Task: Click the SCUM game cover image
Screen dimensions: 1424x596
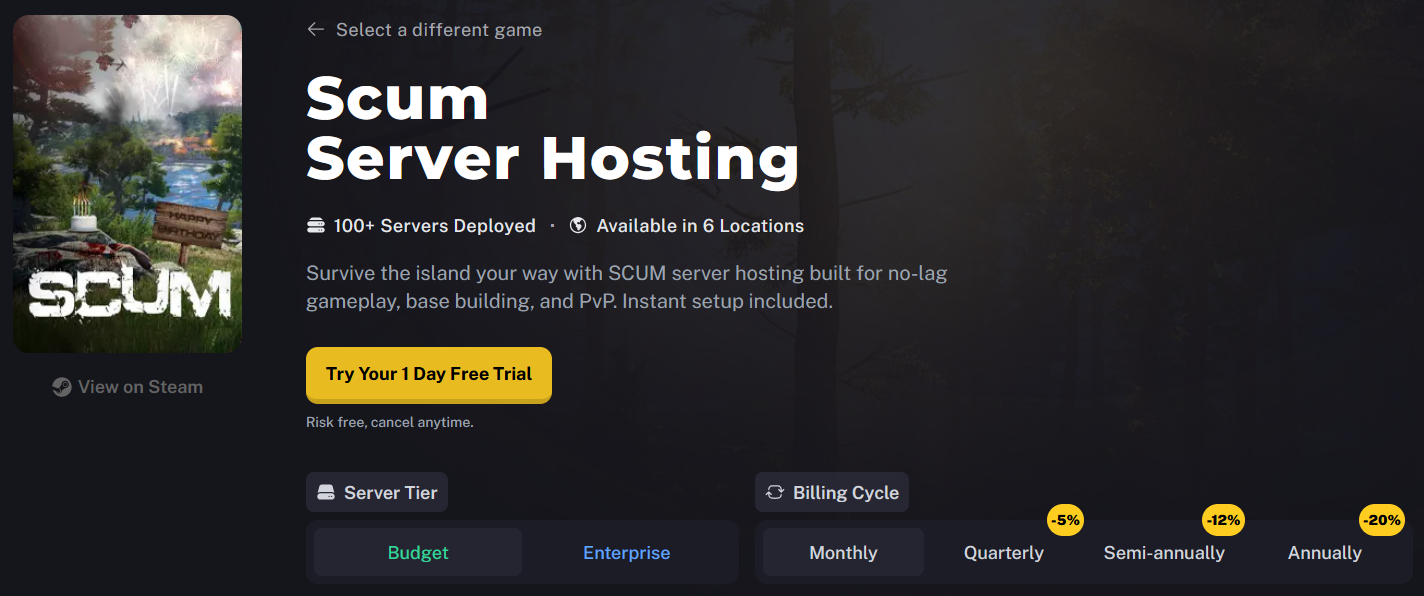Action: [x=127, y=184]
